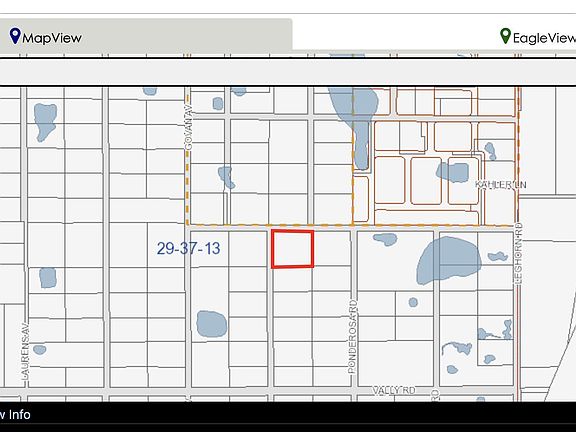Click the 29-37-13 section label
Viewport: 576px width, 432px height.
pos(188,248)
